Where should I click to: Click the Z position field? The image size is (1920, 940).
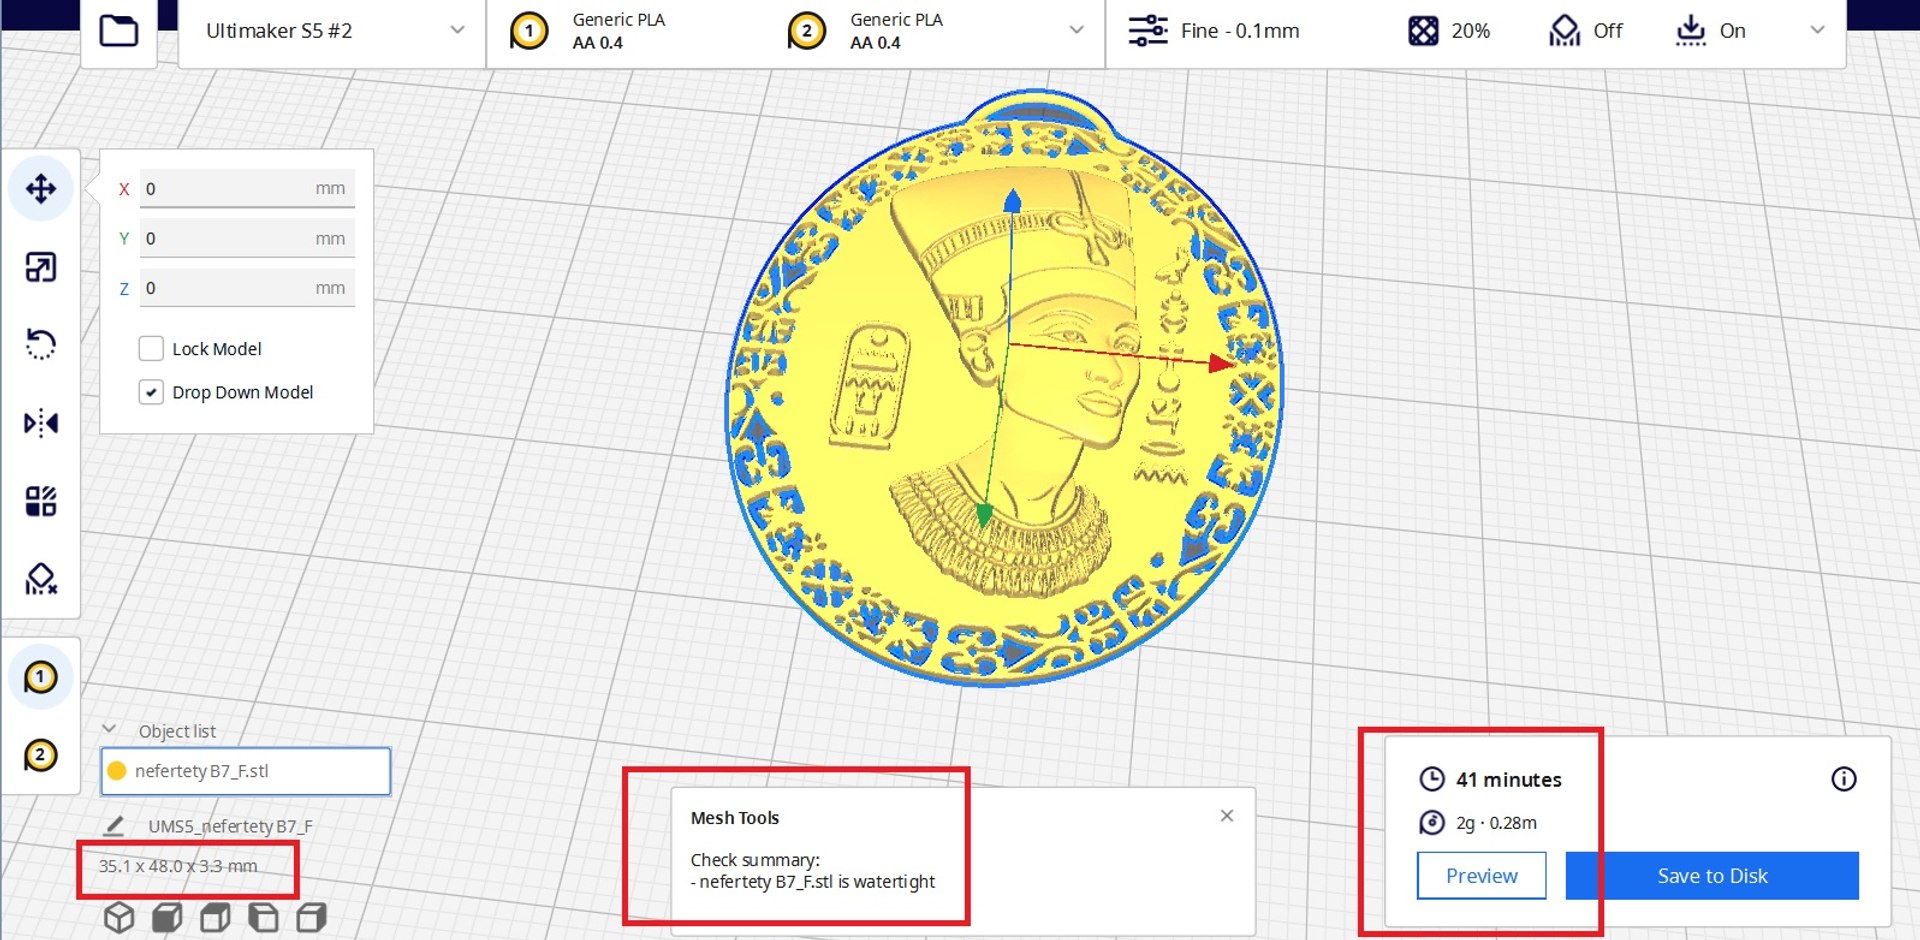pos(247,288)
